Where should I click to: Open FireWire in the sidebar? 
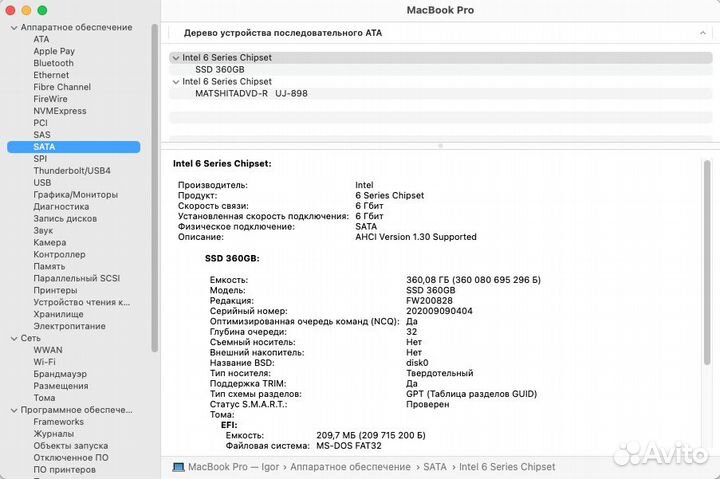pos(50,99)
